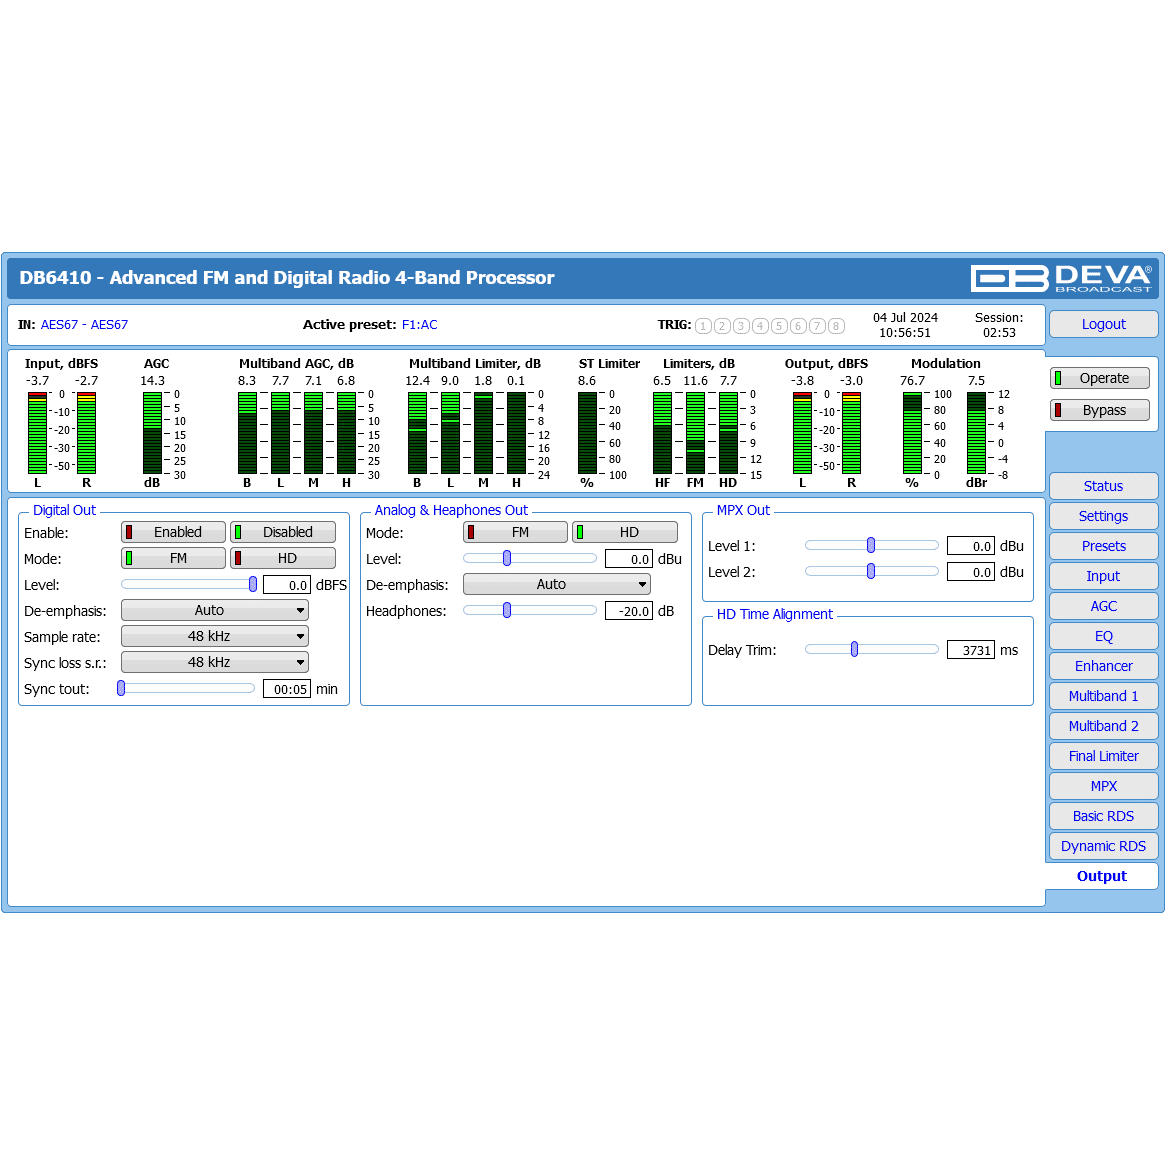Screen dimensions: 1166x1166
Task: Switch processor to Bypass mode
Action: pos(1099,410)
